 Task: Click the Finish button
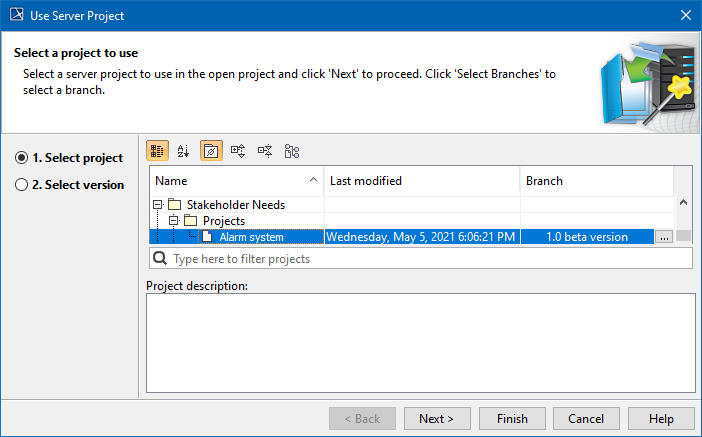point(512,418)
